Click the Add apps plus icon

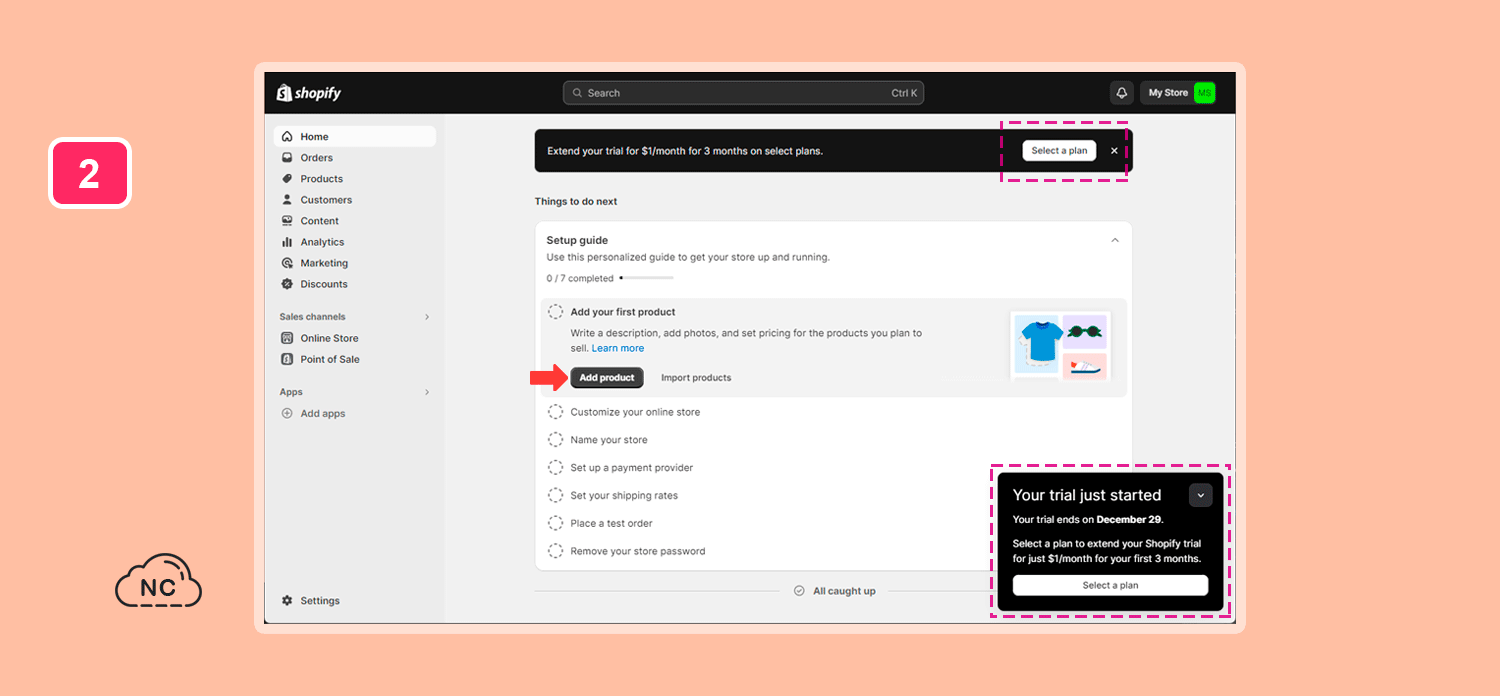pos(287,413)
